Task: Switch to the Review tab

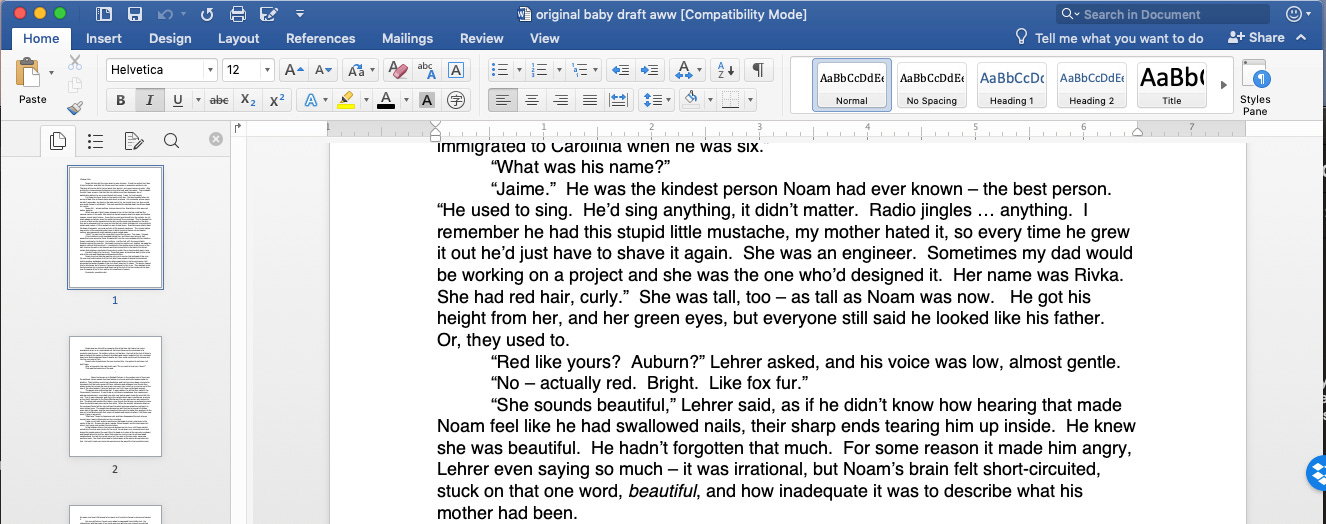Action: click(482, 38)
